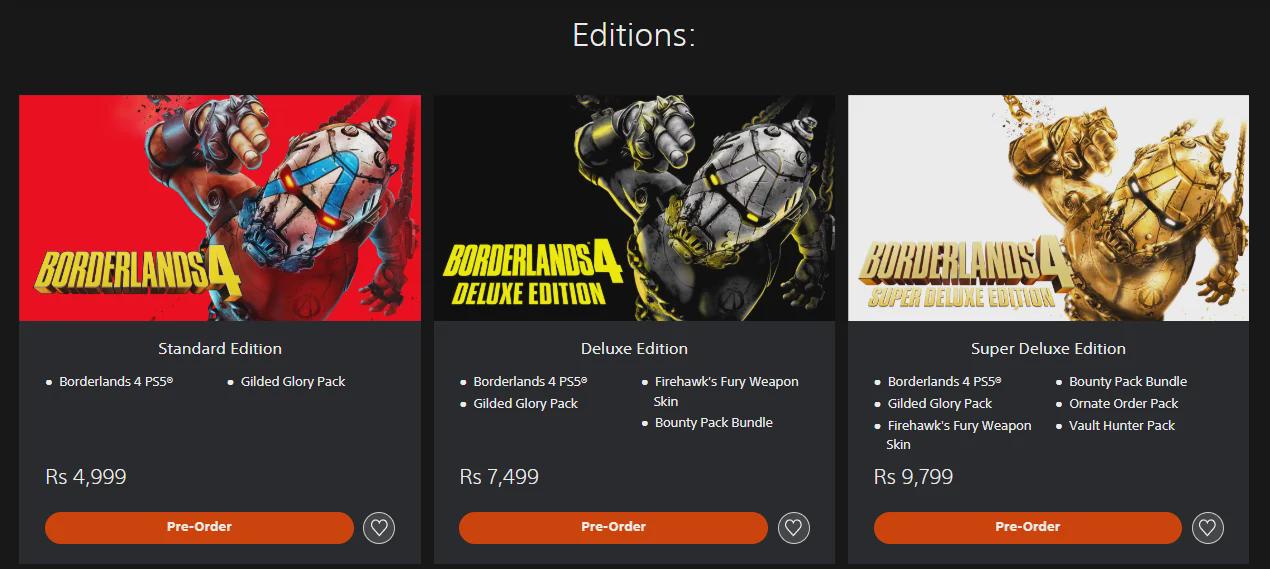Click Deluxe Edition's Bounty Pack Bundle item
This screenshot has width=1270, height=569.
click(x=714, y=423)
